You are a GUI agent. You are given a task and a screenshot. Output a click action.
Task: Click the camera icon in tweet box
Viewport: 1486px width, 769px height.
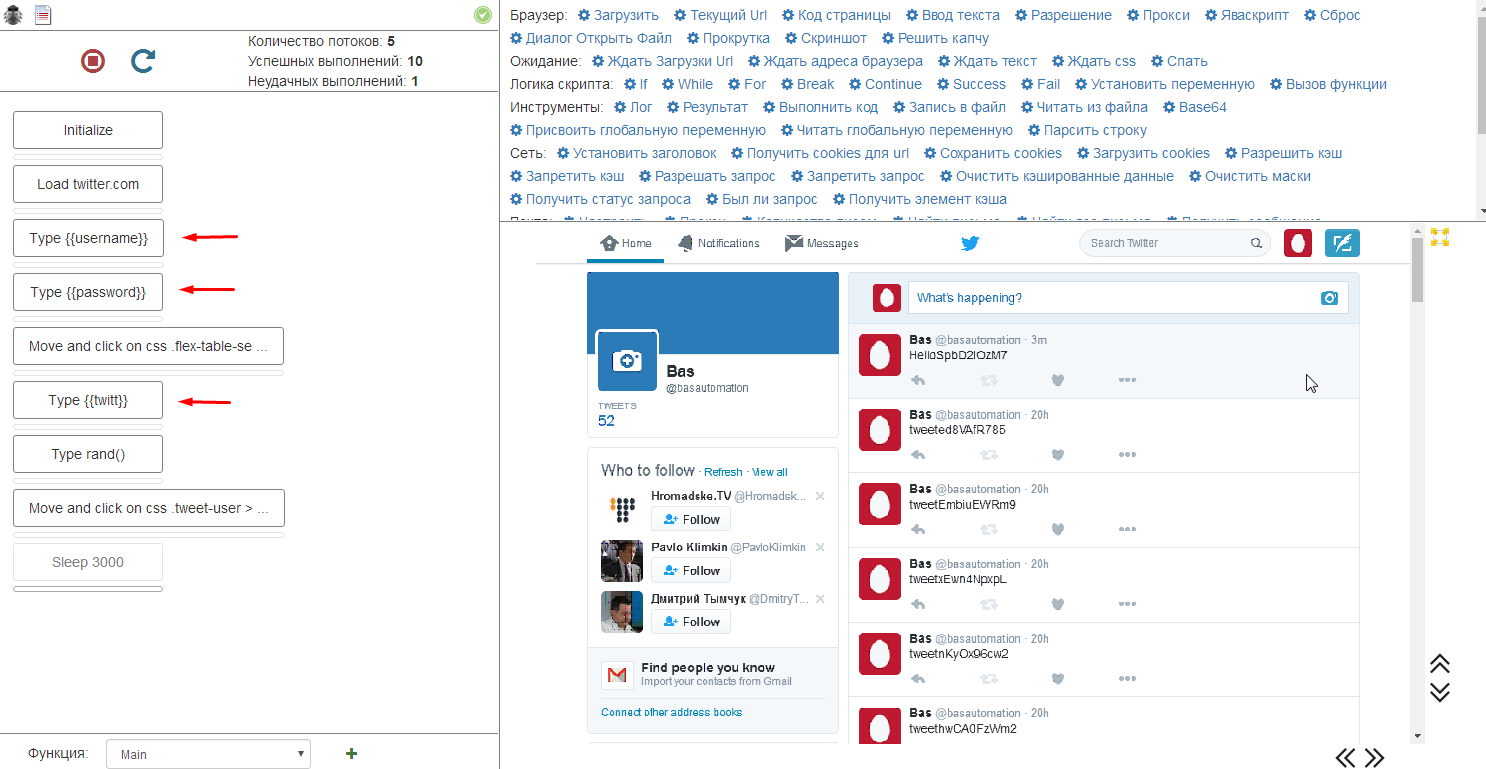(x=1329, y=298)
